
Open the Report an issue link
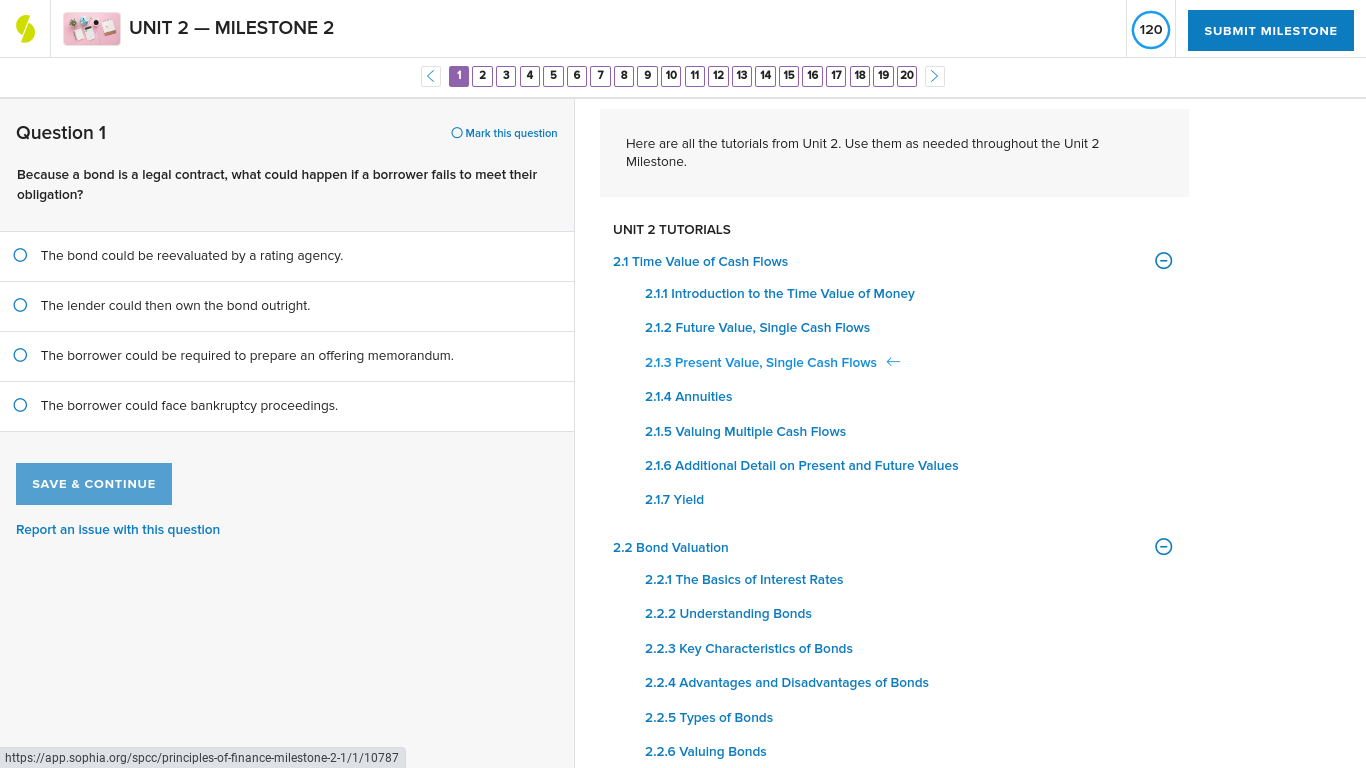click(117, 529)
